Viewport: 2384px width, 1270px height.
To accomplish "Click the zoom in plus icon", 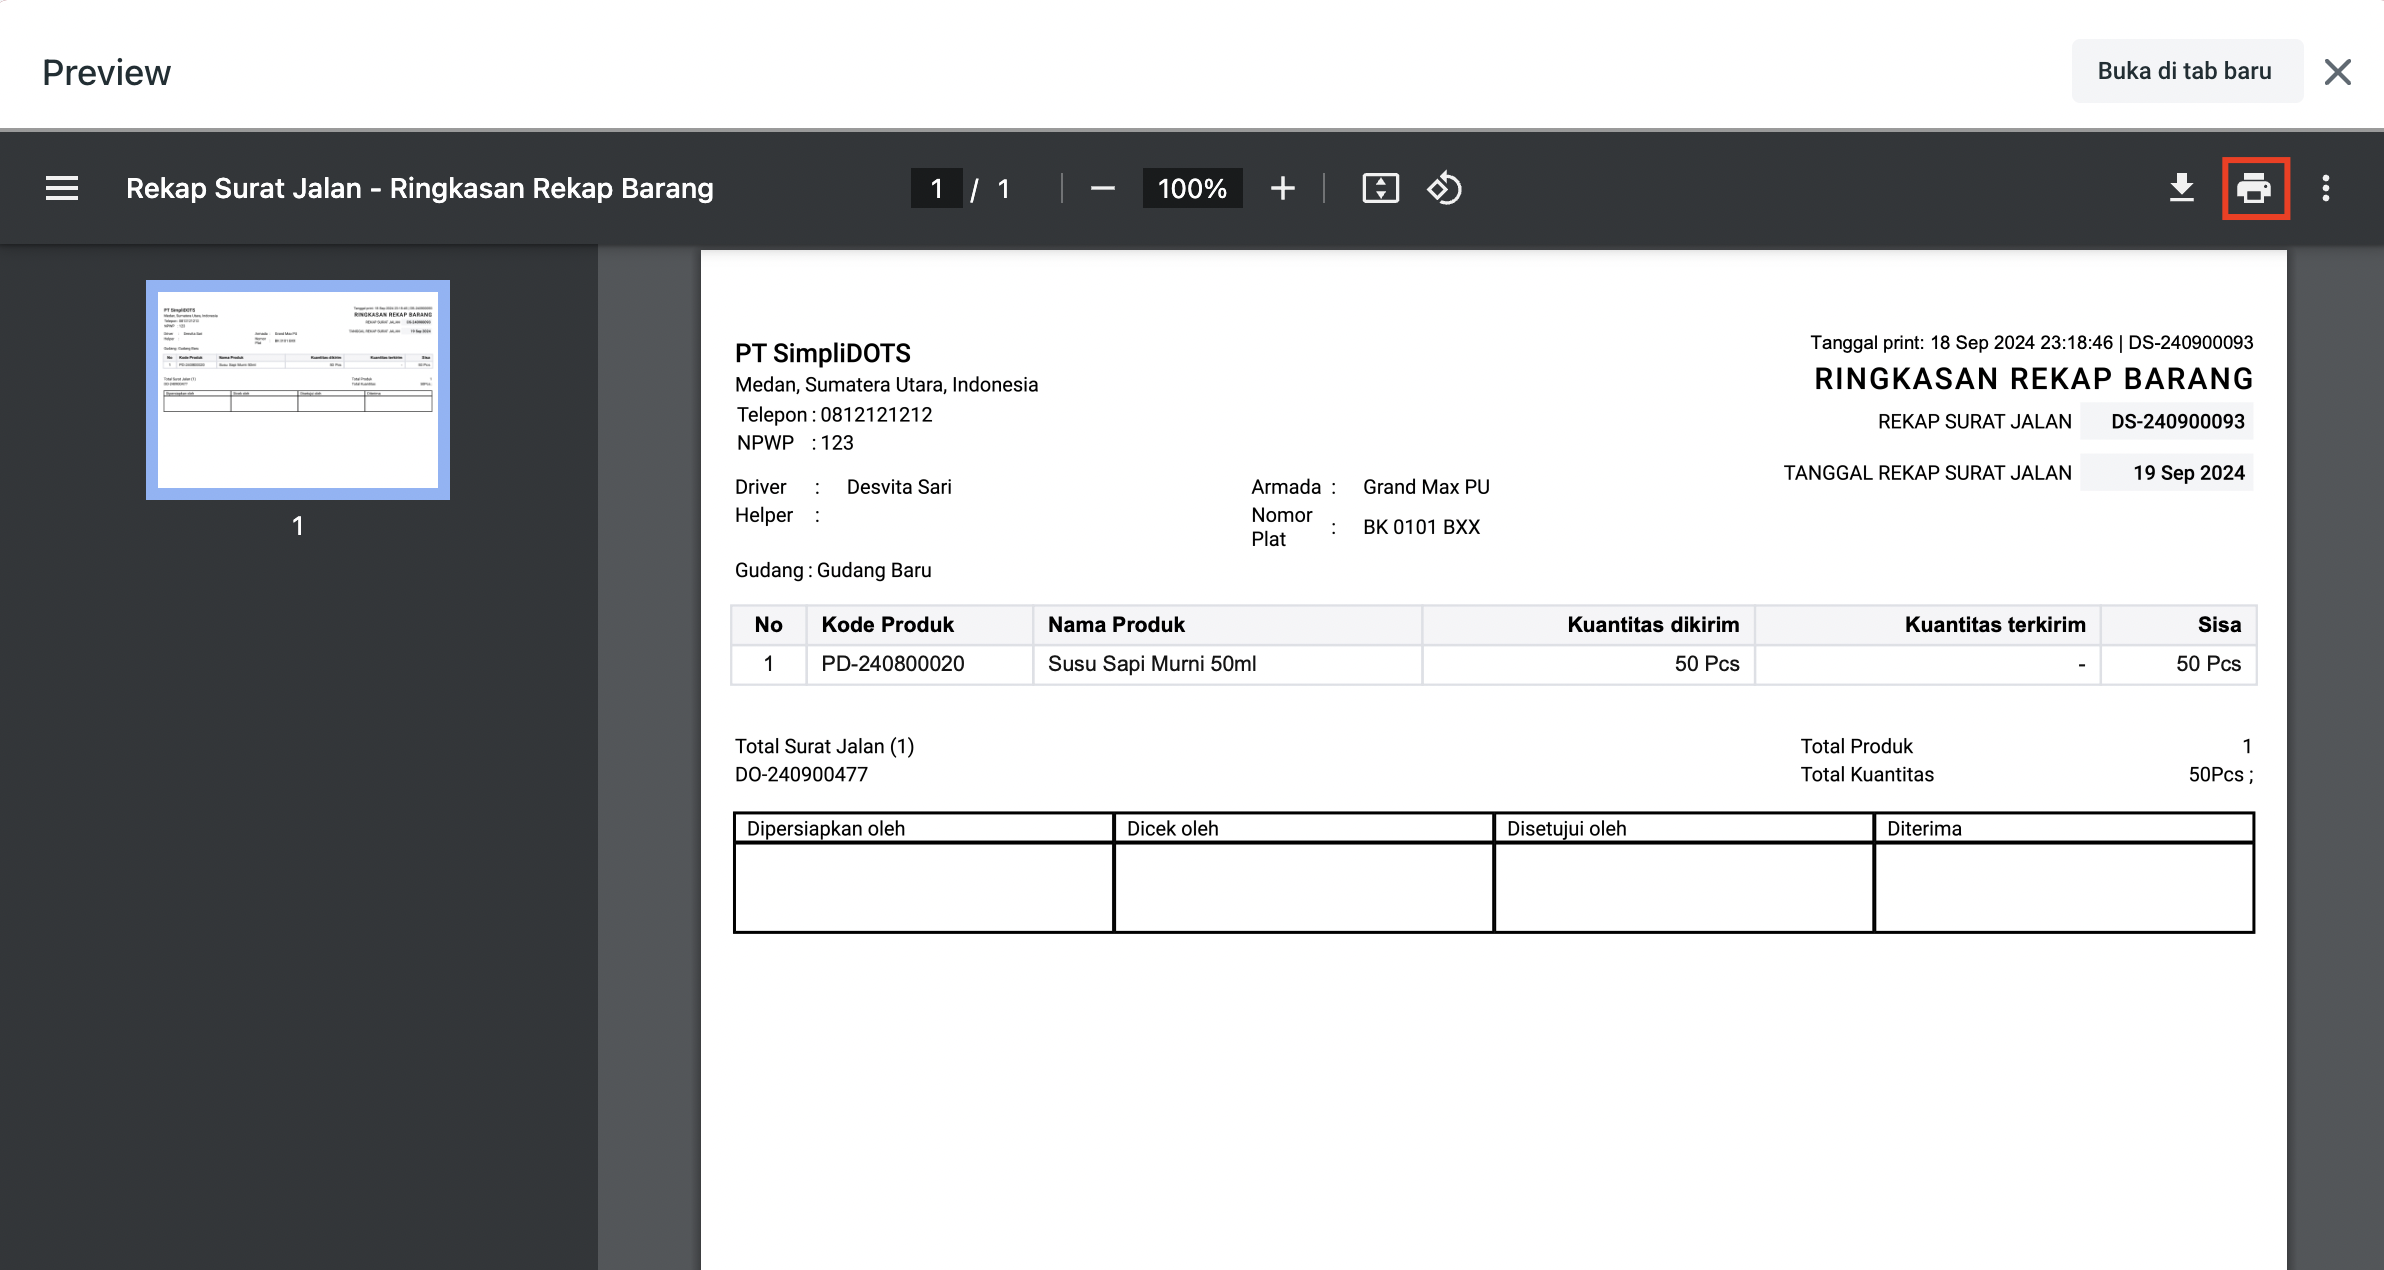I will [x=1282, y=188].
